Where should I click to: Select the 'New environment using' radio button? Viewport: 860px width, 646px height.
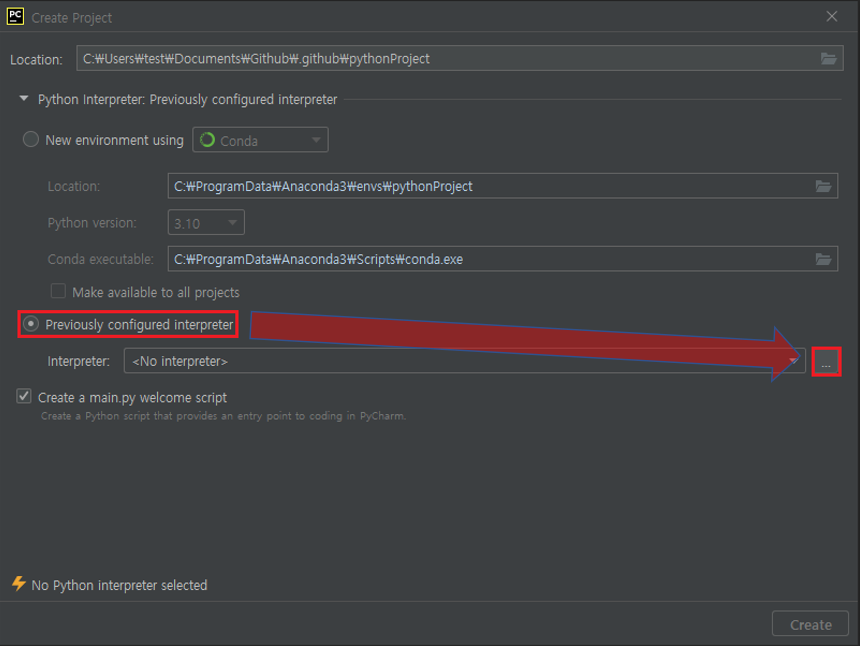[x=31, y=139]
